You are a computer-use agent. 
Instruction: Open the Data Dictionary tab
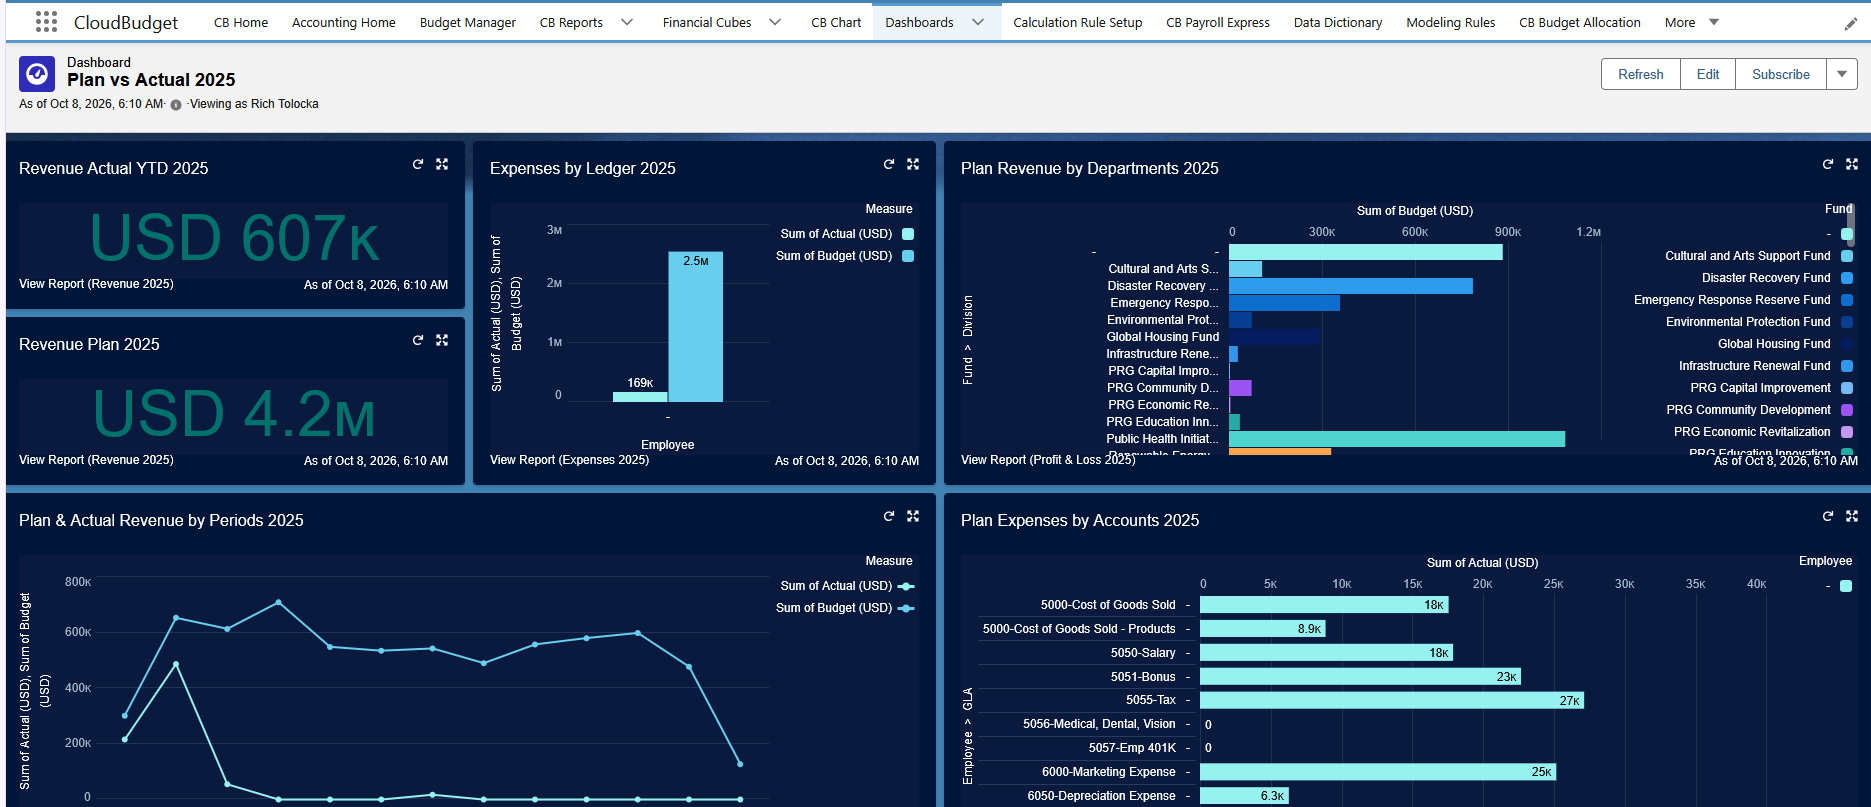click(1338, 22)
